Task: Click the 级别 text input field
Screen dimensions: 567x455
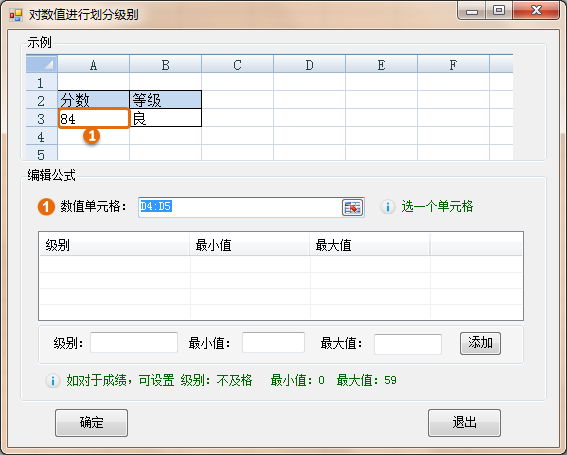Action: coord(134,343)
